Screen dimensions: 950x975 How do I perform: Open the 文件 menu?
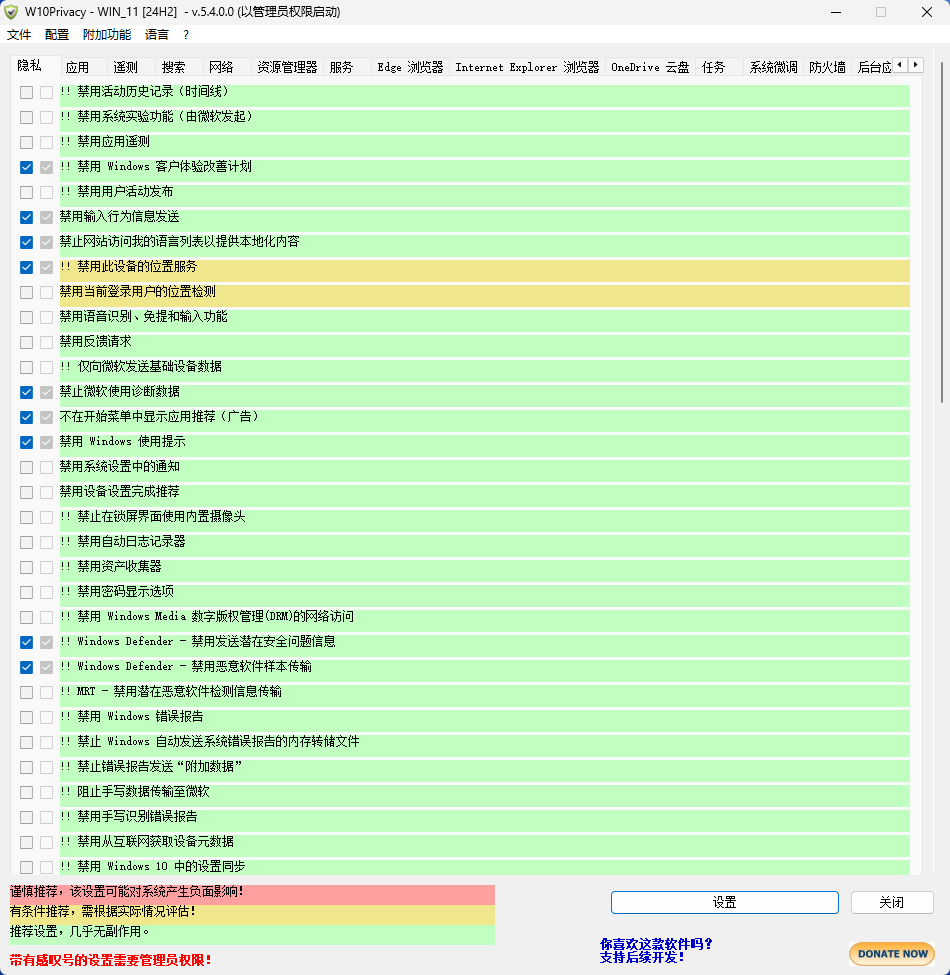coord(19,35)
